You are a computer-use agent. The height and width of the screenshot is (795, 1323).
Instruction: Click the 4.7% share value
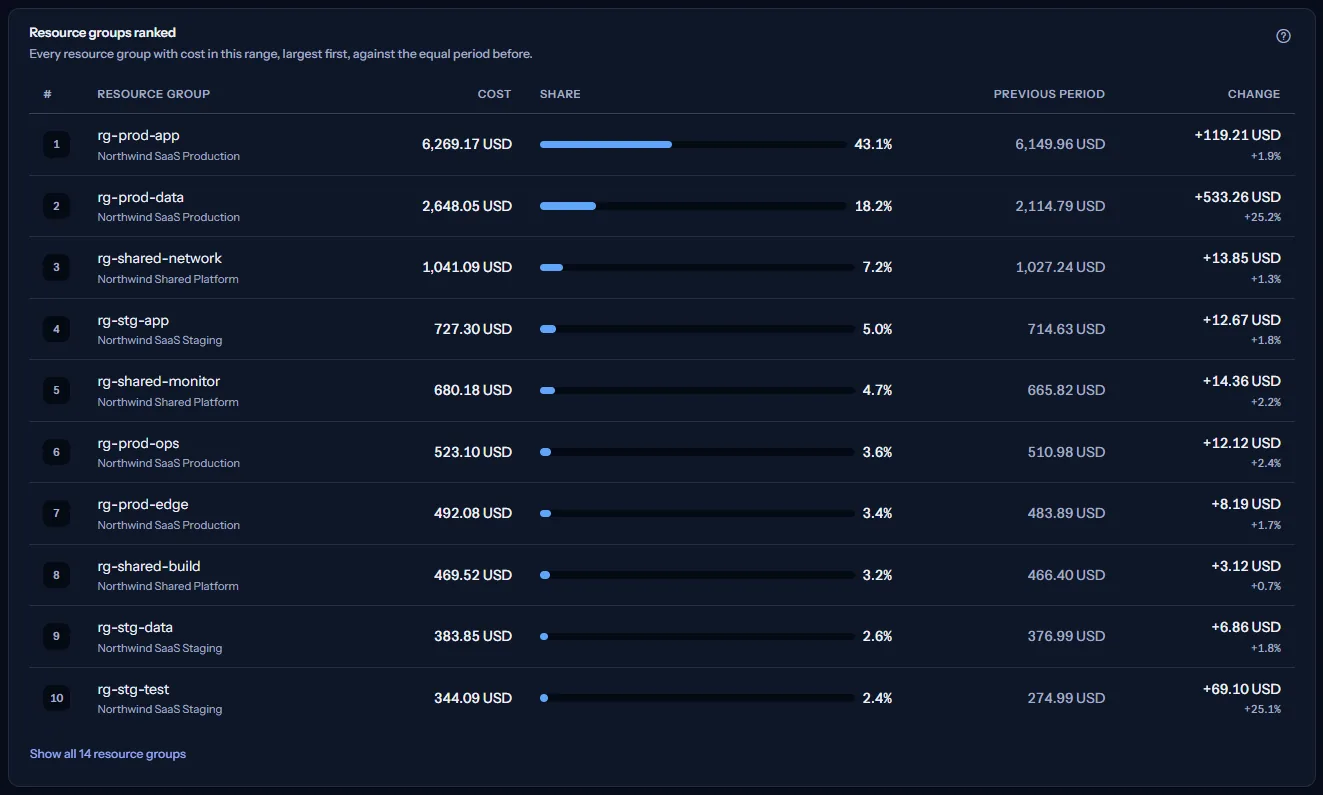(x=877, y=391)
